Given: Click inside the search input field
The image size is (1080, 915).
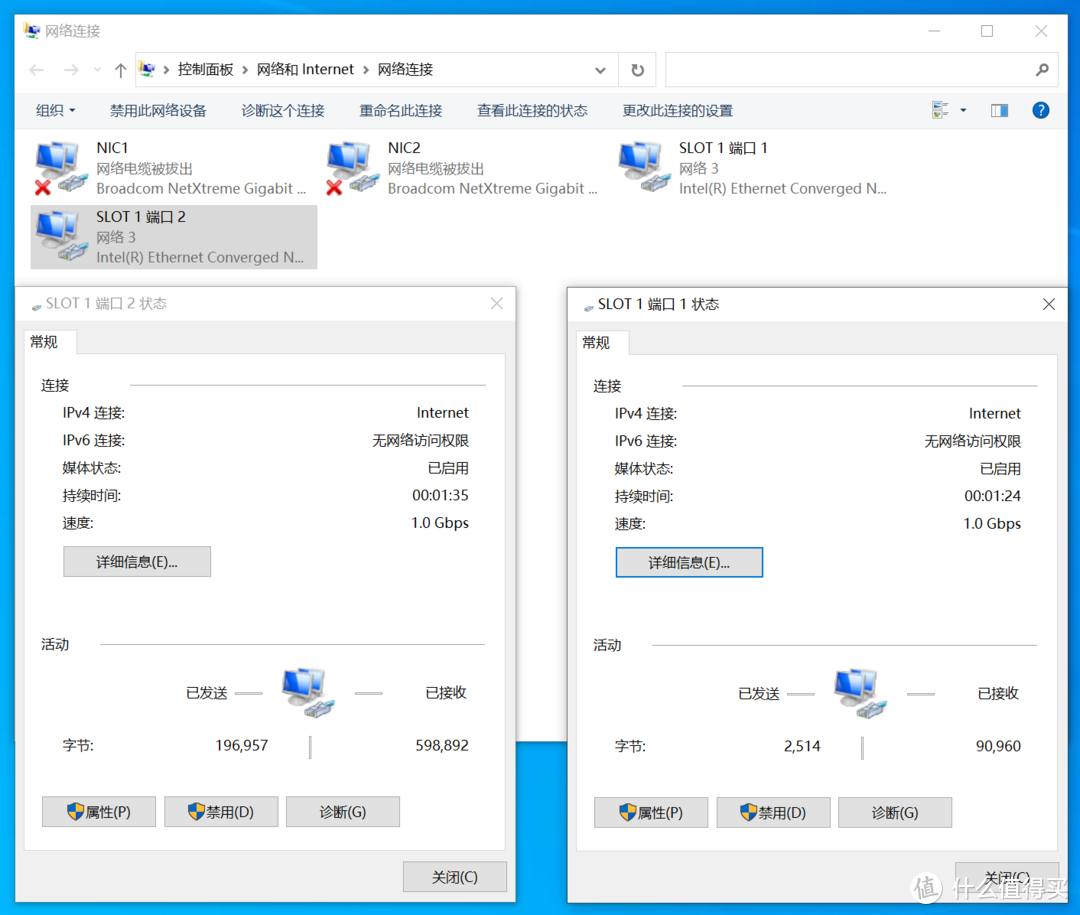Looking at the screenshot, I should click(860, 69).
